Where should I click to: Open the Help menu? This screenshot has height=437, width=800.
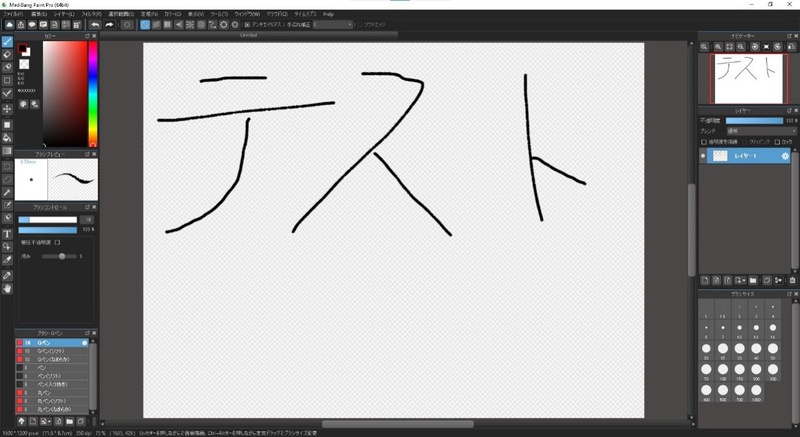pyautogui.click(x=328, y=14)
